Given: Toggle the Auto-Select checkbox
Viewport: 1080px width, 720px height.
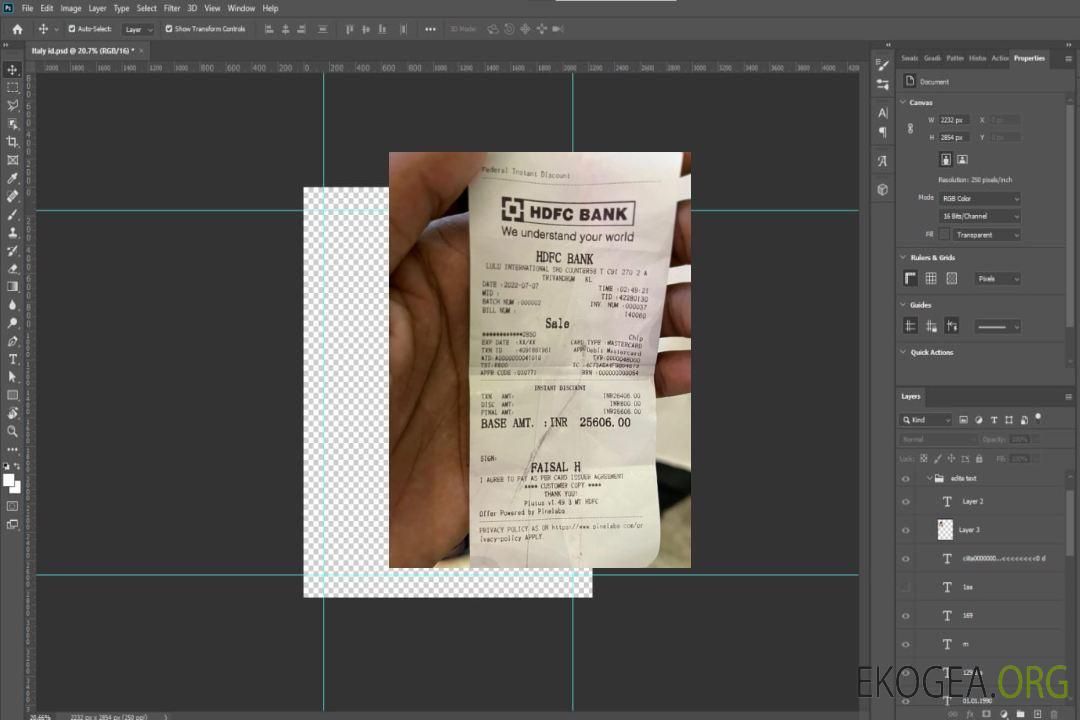Looking at the screenshot, I should tap(72, 29).
